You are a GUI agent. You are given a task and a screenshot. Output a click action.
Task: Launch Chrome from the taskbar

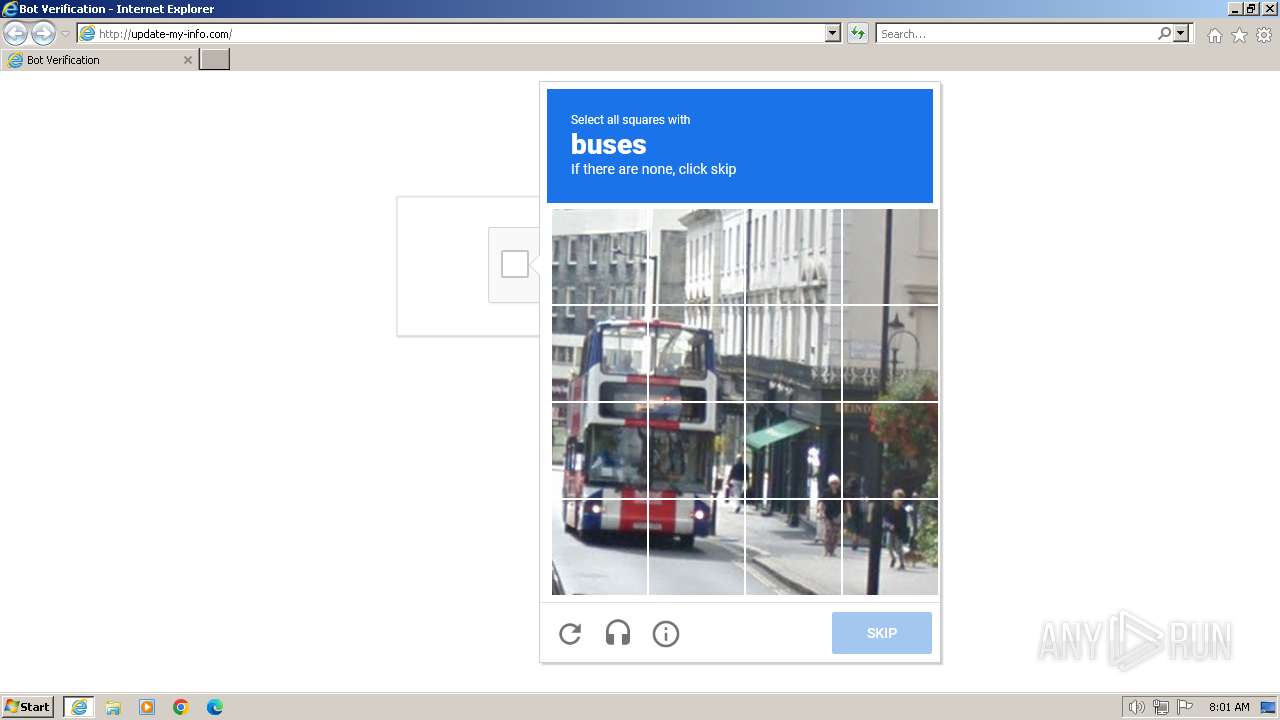(x=181, y=707)
